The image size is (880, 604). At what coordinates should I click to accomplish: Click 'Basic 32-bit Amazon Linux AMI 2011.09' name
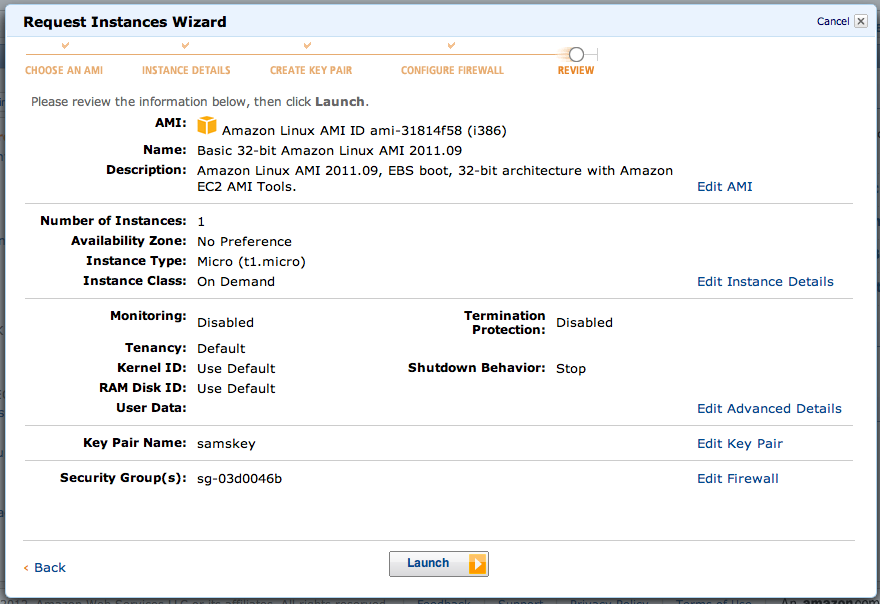(x=329, y=150)
